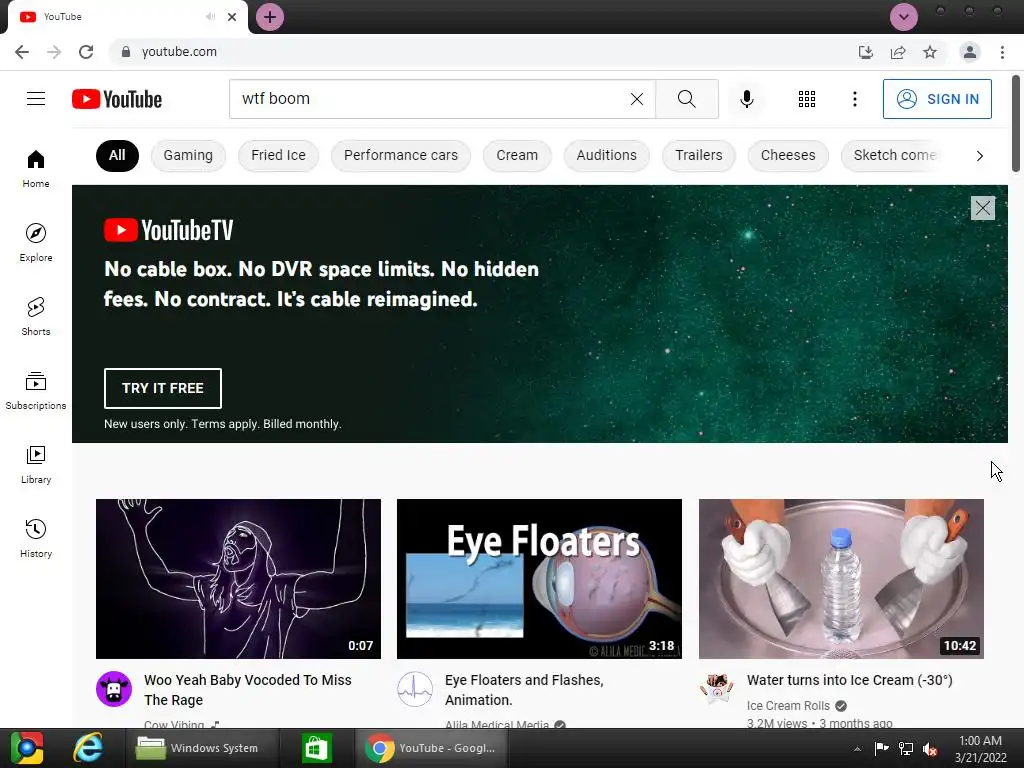Click TRY IT FREE button

point(163,388)
